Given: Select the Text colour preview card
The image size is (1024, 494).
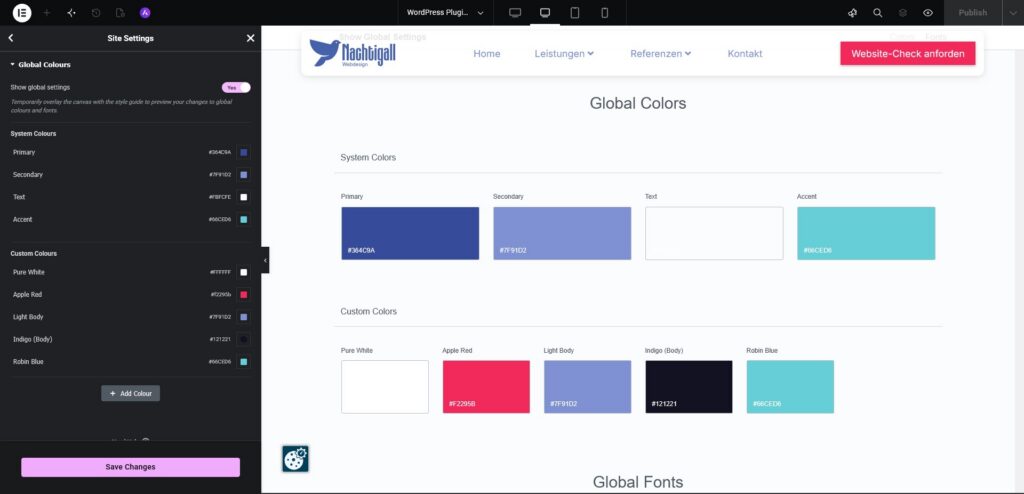Looking at the screenshot, I should (x=714, y=233).
